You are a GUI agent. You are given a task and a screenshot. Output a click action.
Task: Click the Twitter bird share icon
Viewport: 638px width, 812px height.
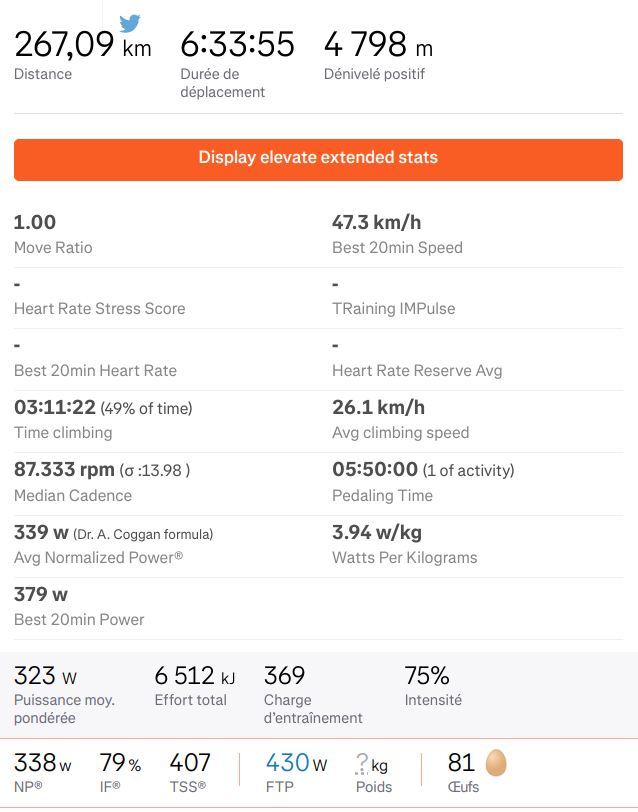130,23
